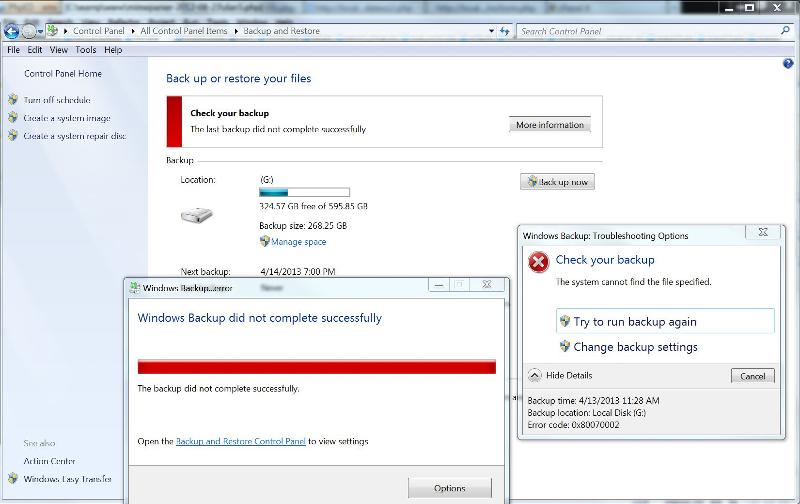Open Manage space link
Viewport: 800px width, 504px height.
point(298,242)
